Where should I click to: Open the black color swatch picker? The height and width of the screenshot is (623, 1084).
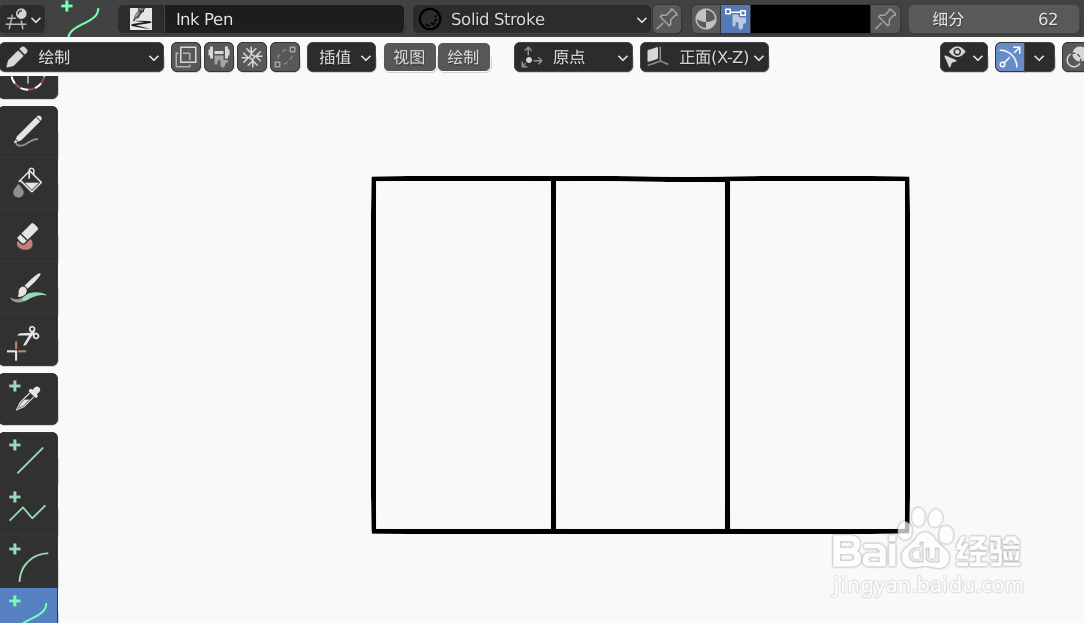coord(810,19)
